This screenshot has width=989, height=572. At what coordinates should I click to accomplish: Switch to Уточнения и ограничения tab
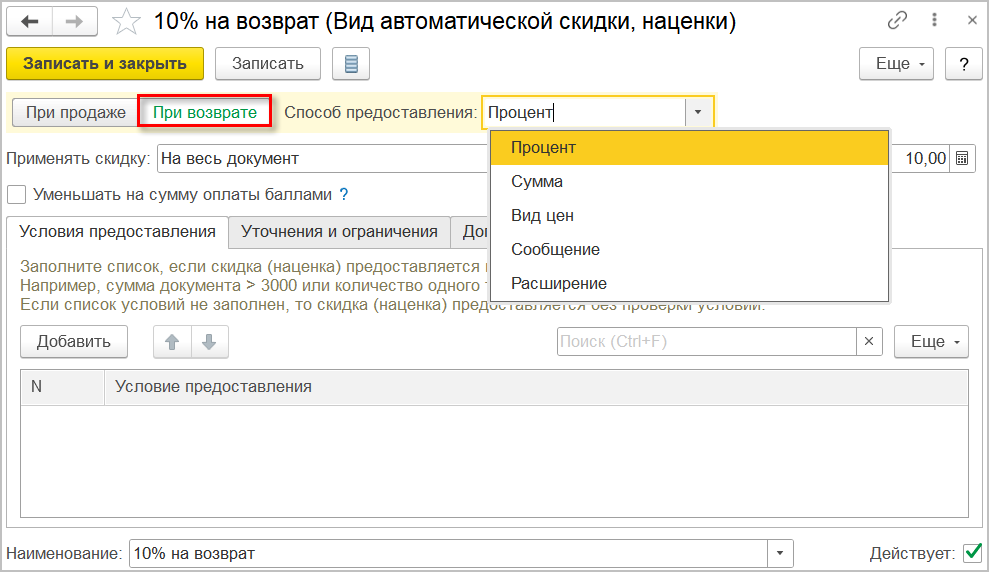339,232
